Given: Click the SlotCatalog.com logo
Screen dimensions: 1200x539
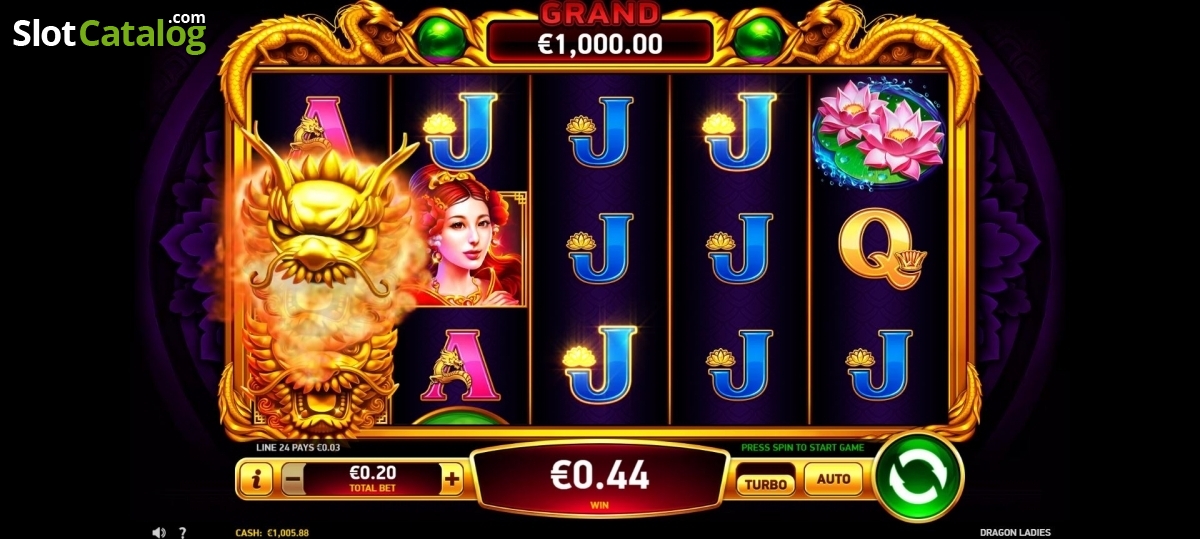Looking at the screenshot, I should click(x=109, y=33).
